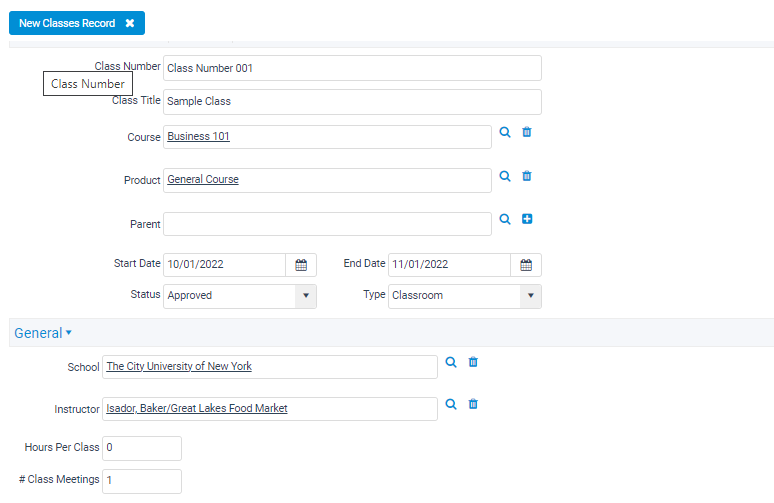The width and height of the screenshot is (774, 503).
Task: Click the Start Date label
Action: coord(137,264)
